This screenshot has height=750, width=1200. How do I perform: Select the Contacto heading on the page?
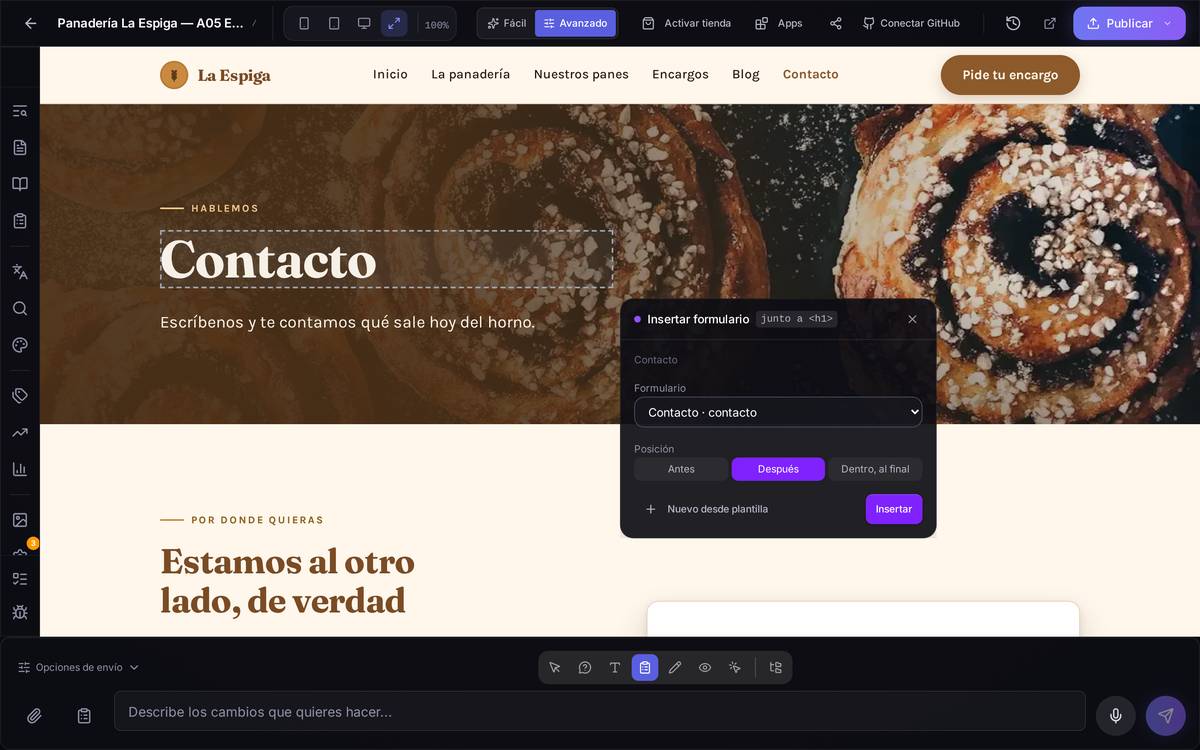coord(386,259)
